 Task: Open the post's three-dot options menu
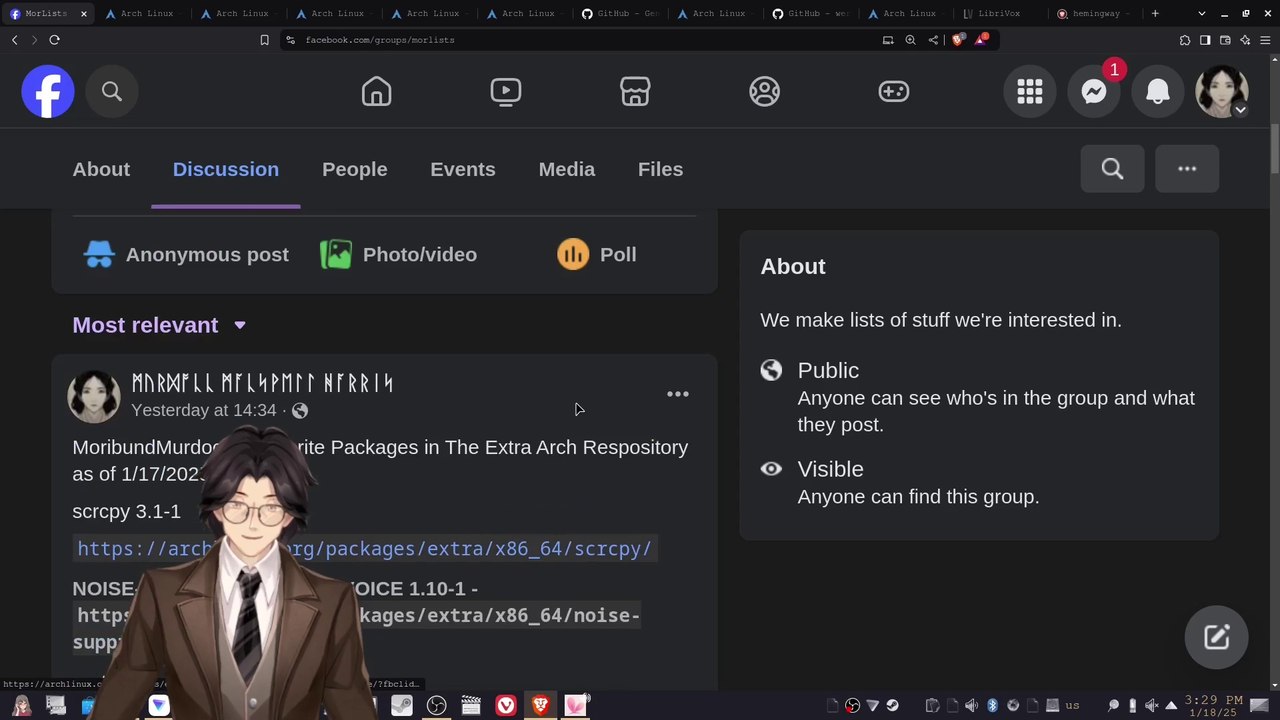[678, 394]
